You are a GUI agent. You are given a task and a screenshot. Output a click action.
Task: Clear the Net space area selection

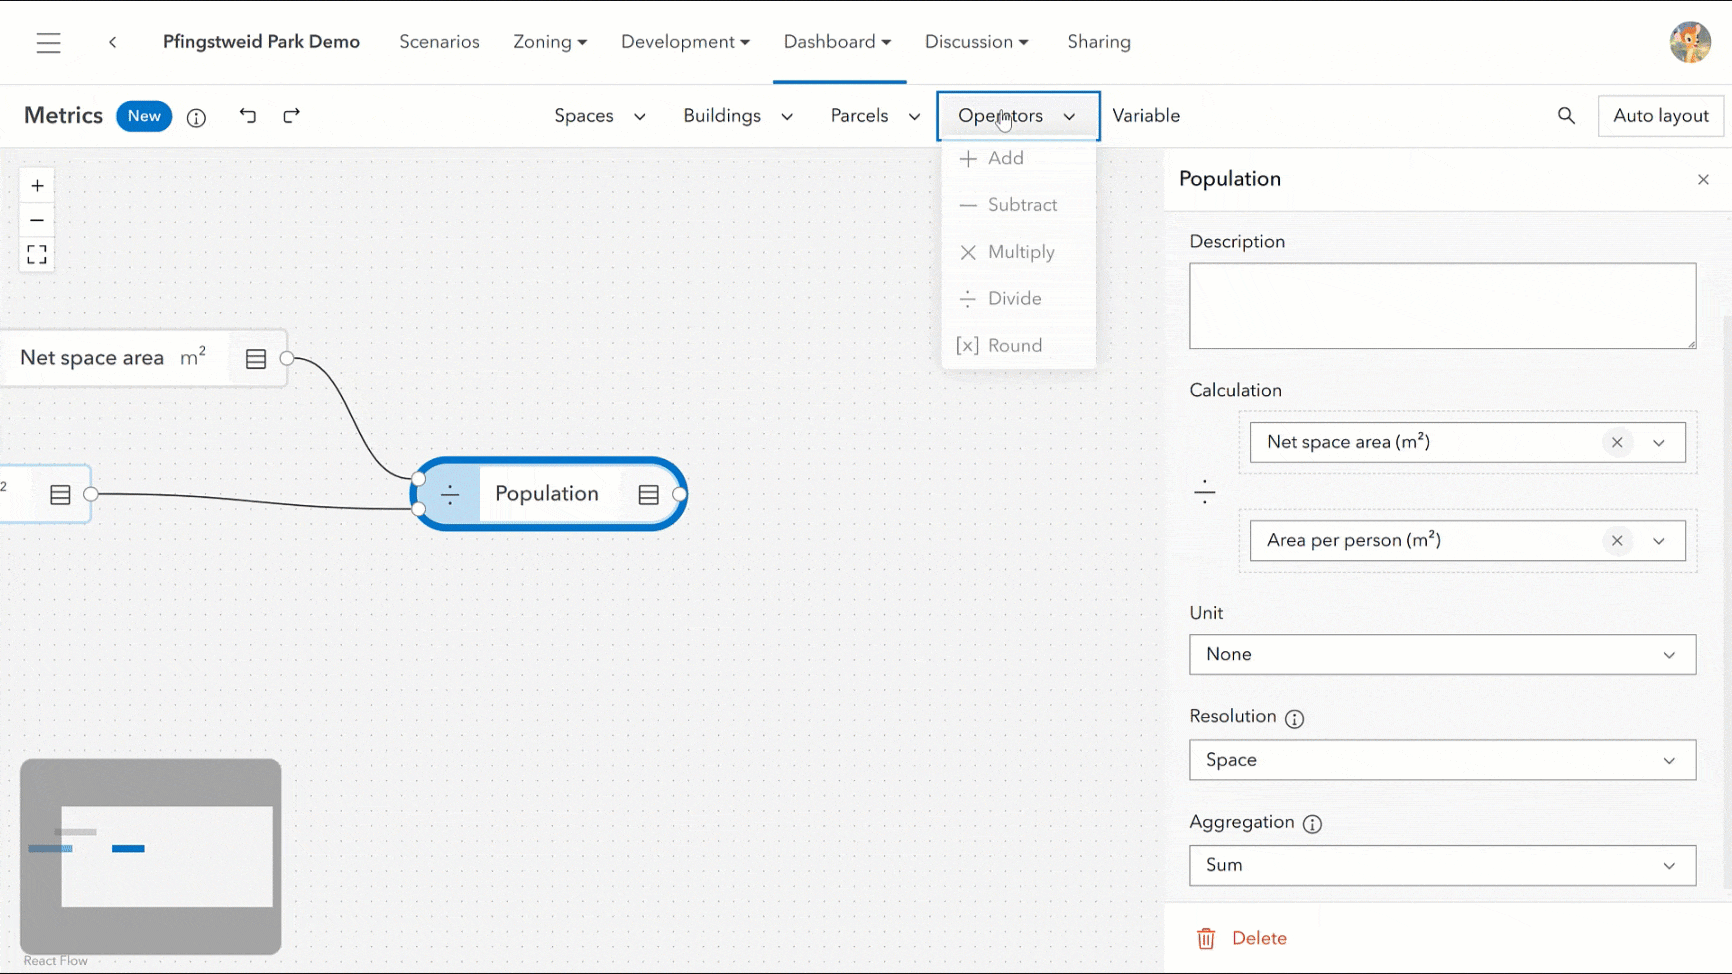1617,443
